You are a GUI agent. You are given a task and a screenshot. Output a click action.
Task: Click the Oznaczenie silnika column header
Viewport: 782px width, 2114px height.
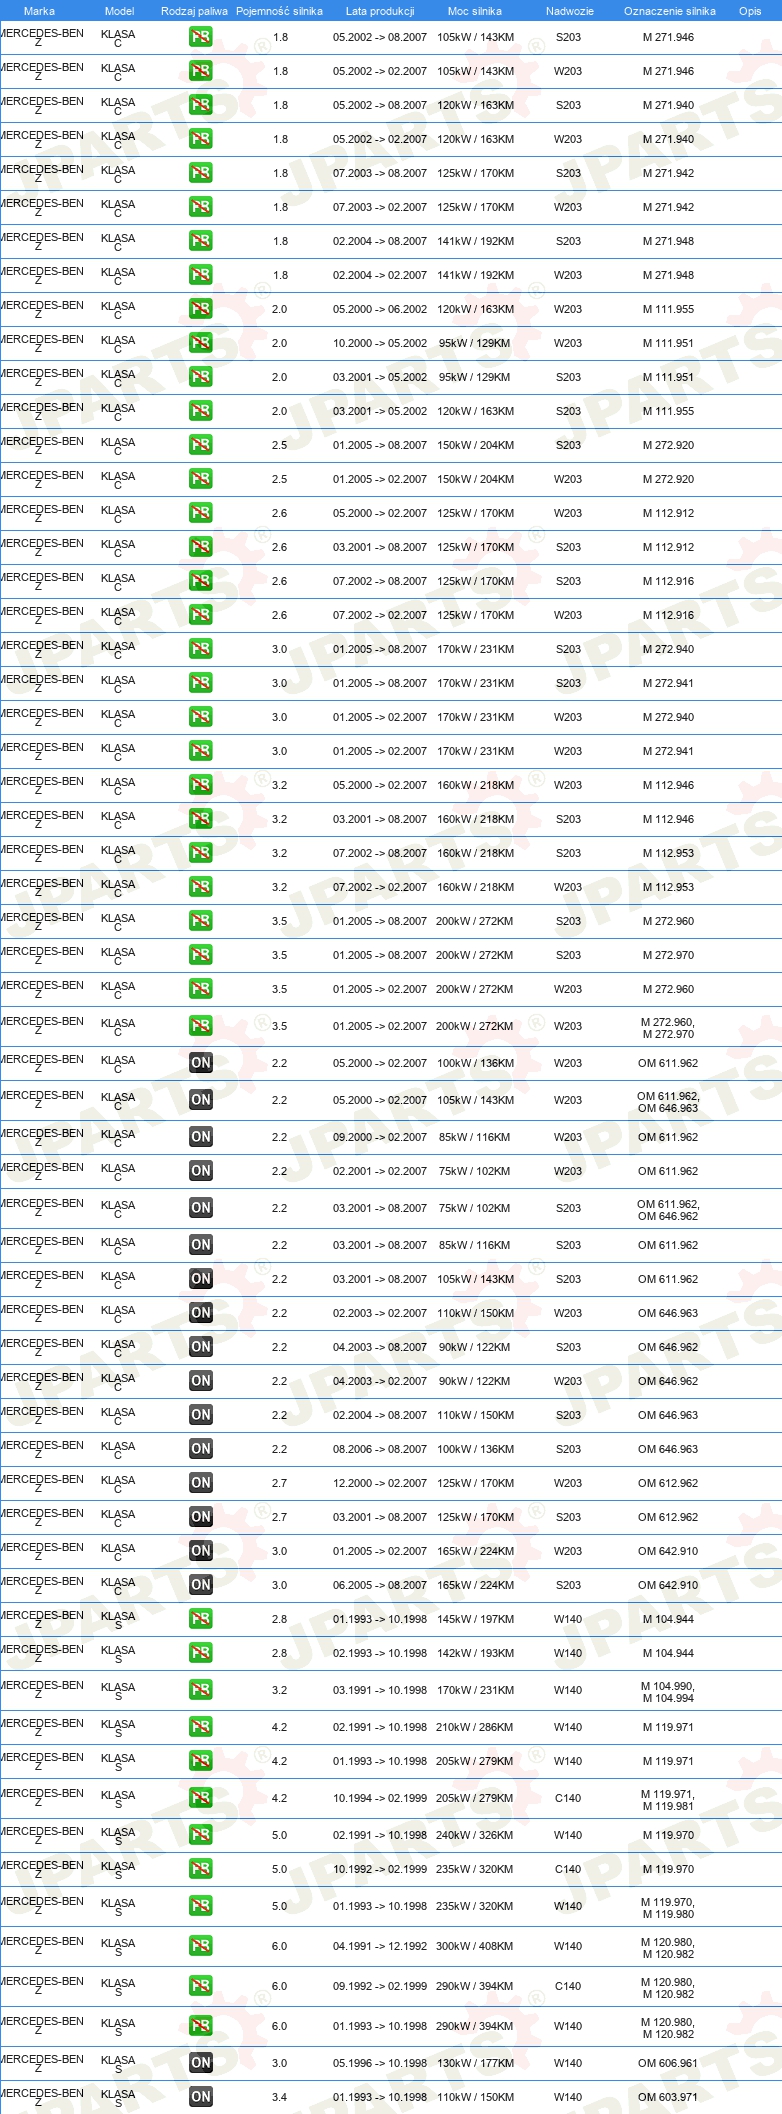669,11
